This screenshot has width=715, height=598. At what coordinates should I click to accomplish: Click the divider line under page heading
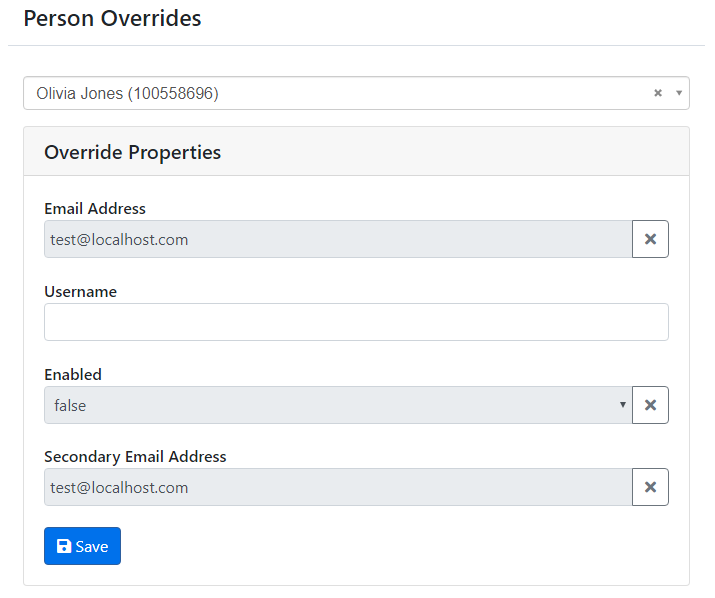pyautogui.click(x=356, y=45)
